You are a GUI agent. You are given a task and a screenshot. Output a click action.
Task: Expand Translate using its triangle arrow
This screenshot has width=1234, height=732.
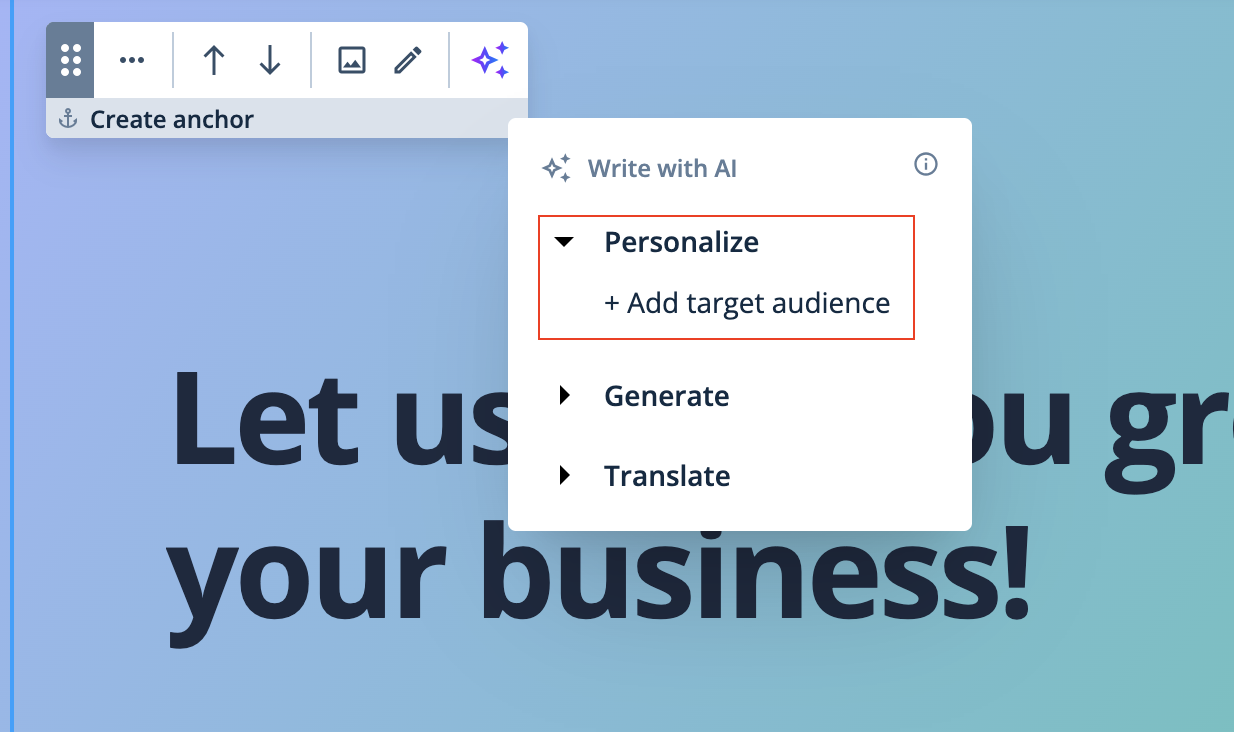(x=565, y=475)
